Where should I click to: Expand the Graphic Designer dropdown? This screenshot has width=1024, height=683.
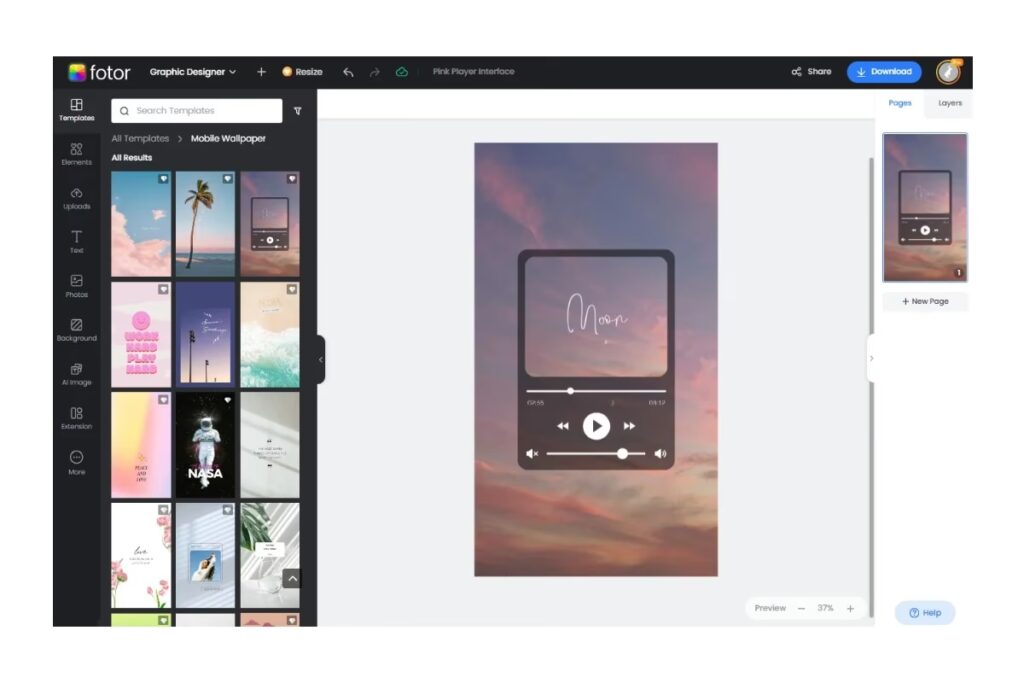(x=193, y=72)
